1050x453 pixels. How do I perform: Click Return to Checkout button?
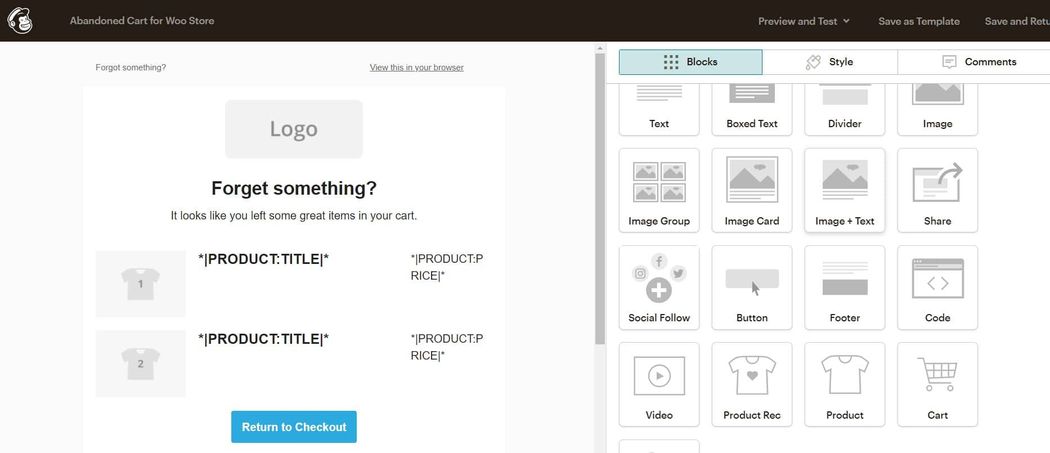click(294, 427)
